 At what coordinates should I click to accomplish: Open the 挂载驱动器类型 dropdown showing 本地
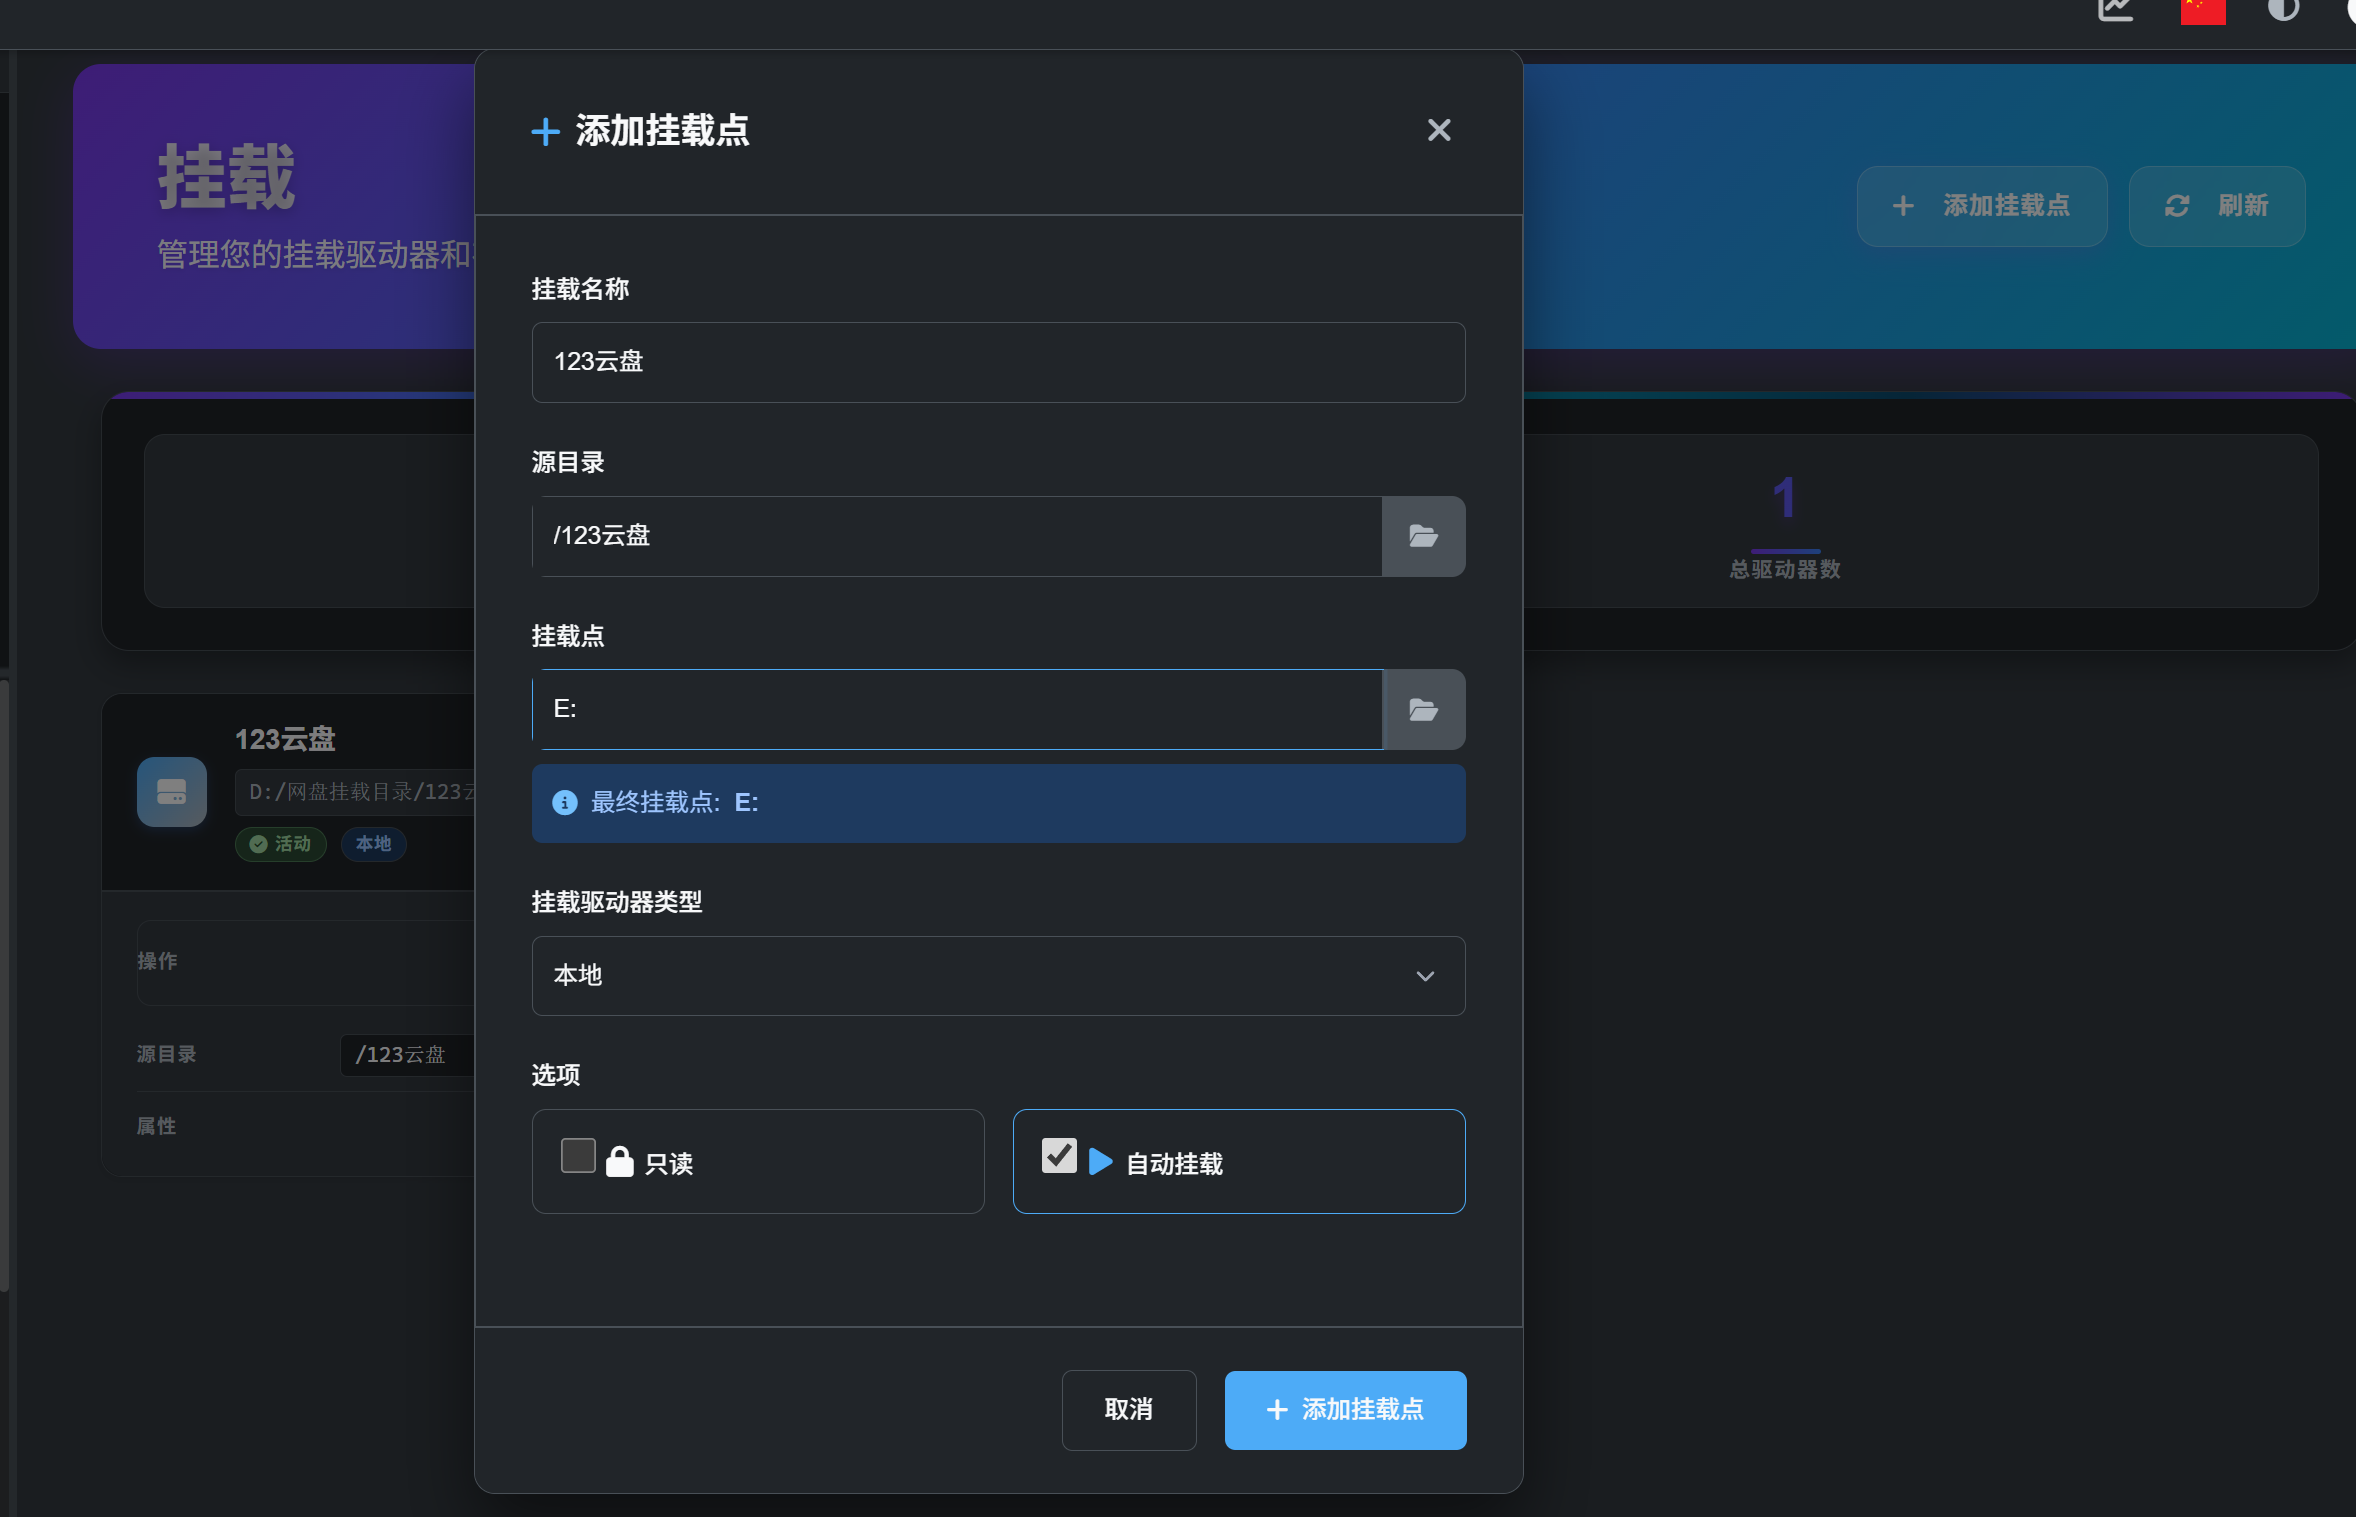coord(997,976)
